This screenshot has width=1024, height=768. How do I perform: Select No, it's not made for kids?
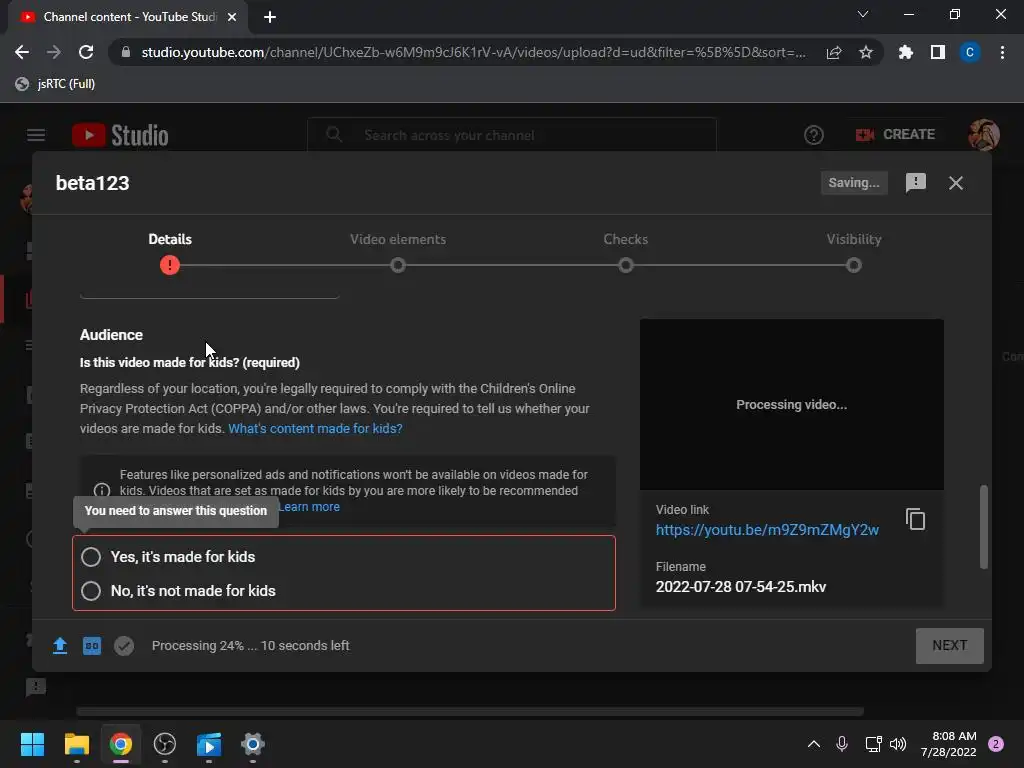click(178, 591)
